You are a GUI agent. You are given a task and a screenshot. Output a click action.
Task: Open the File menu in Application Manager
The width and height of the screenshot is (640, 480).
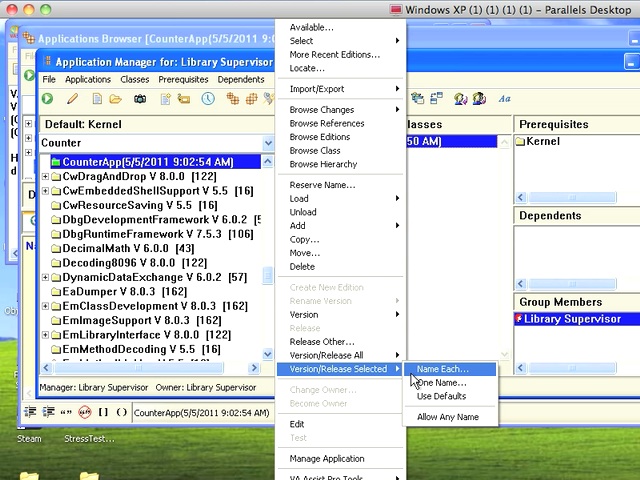tap(49, 80)
